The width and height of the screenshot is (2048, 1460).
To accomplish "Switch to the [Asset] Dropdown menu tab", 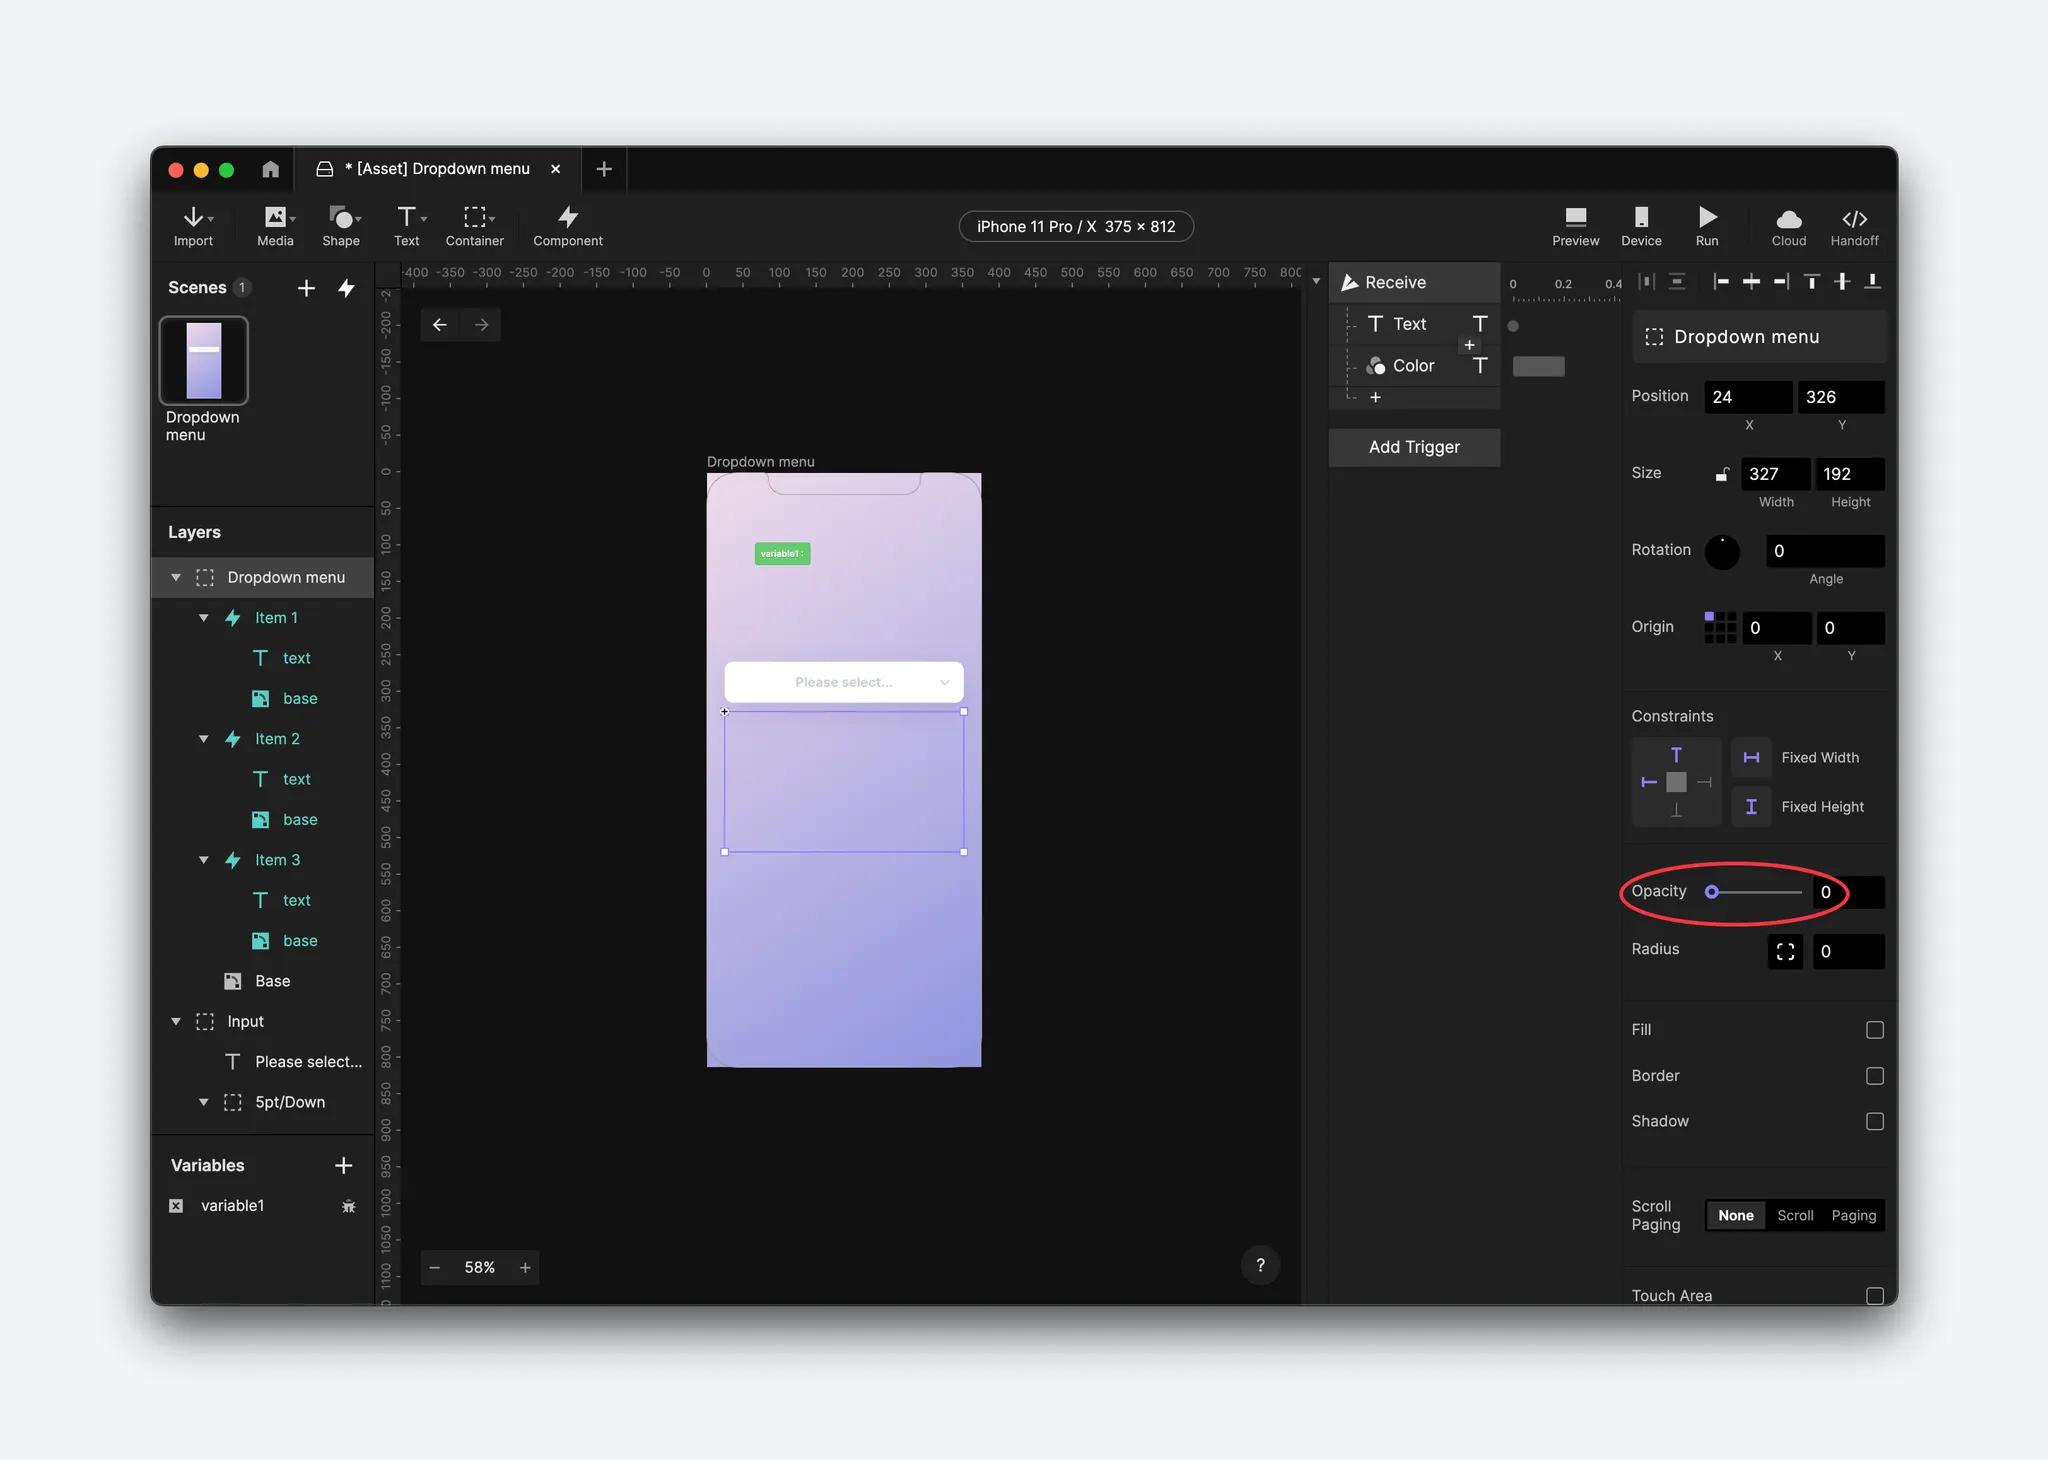I will coord(437,169).
